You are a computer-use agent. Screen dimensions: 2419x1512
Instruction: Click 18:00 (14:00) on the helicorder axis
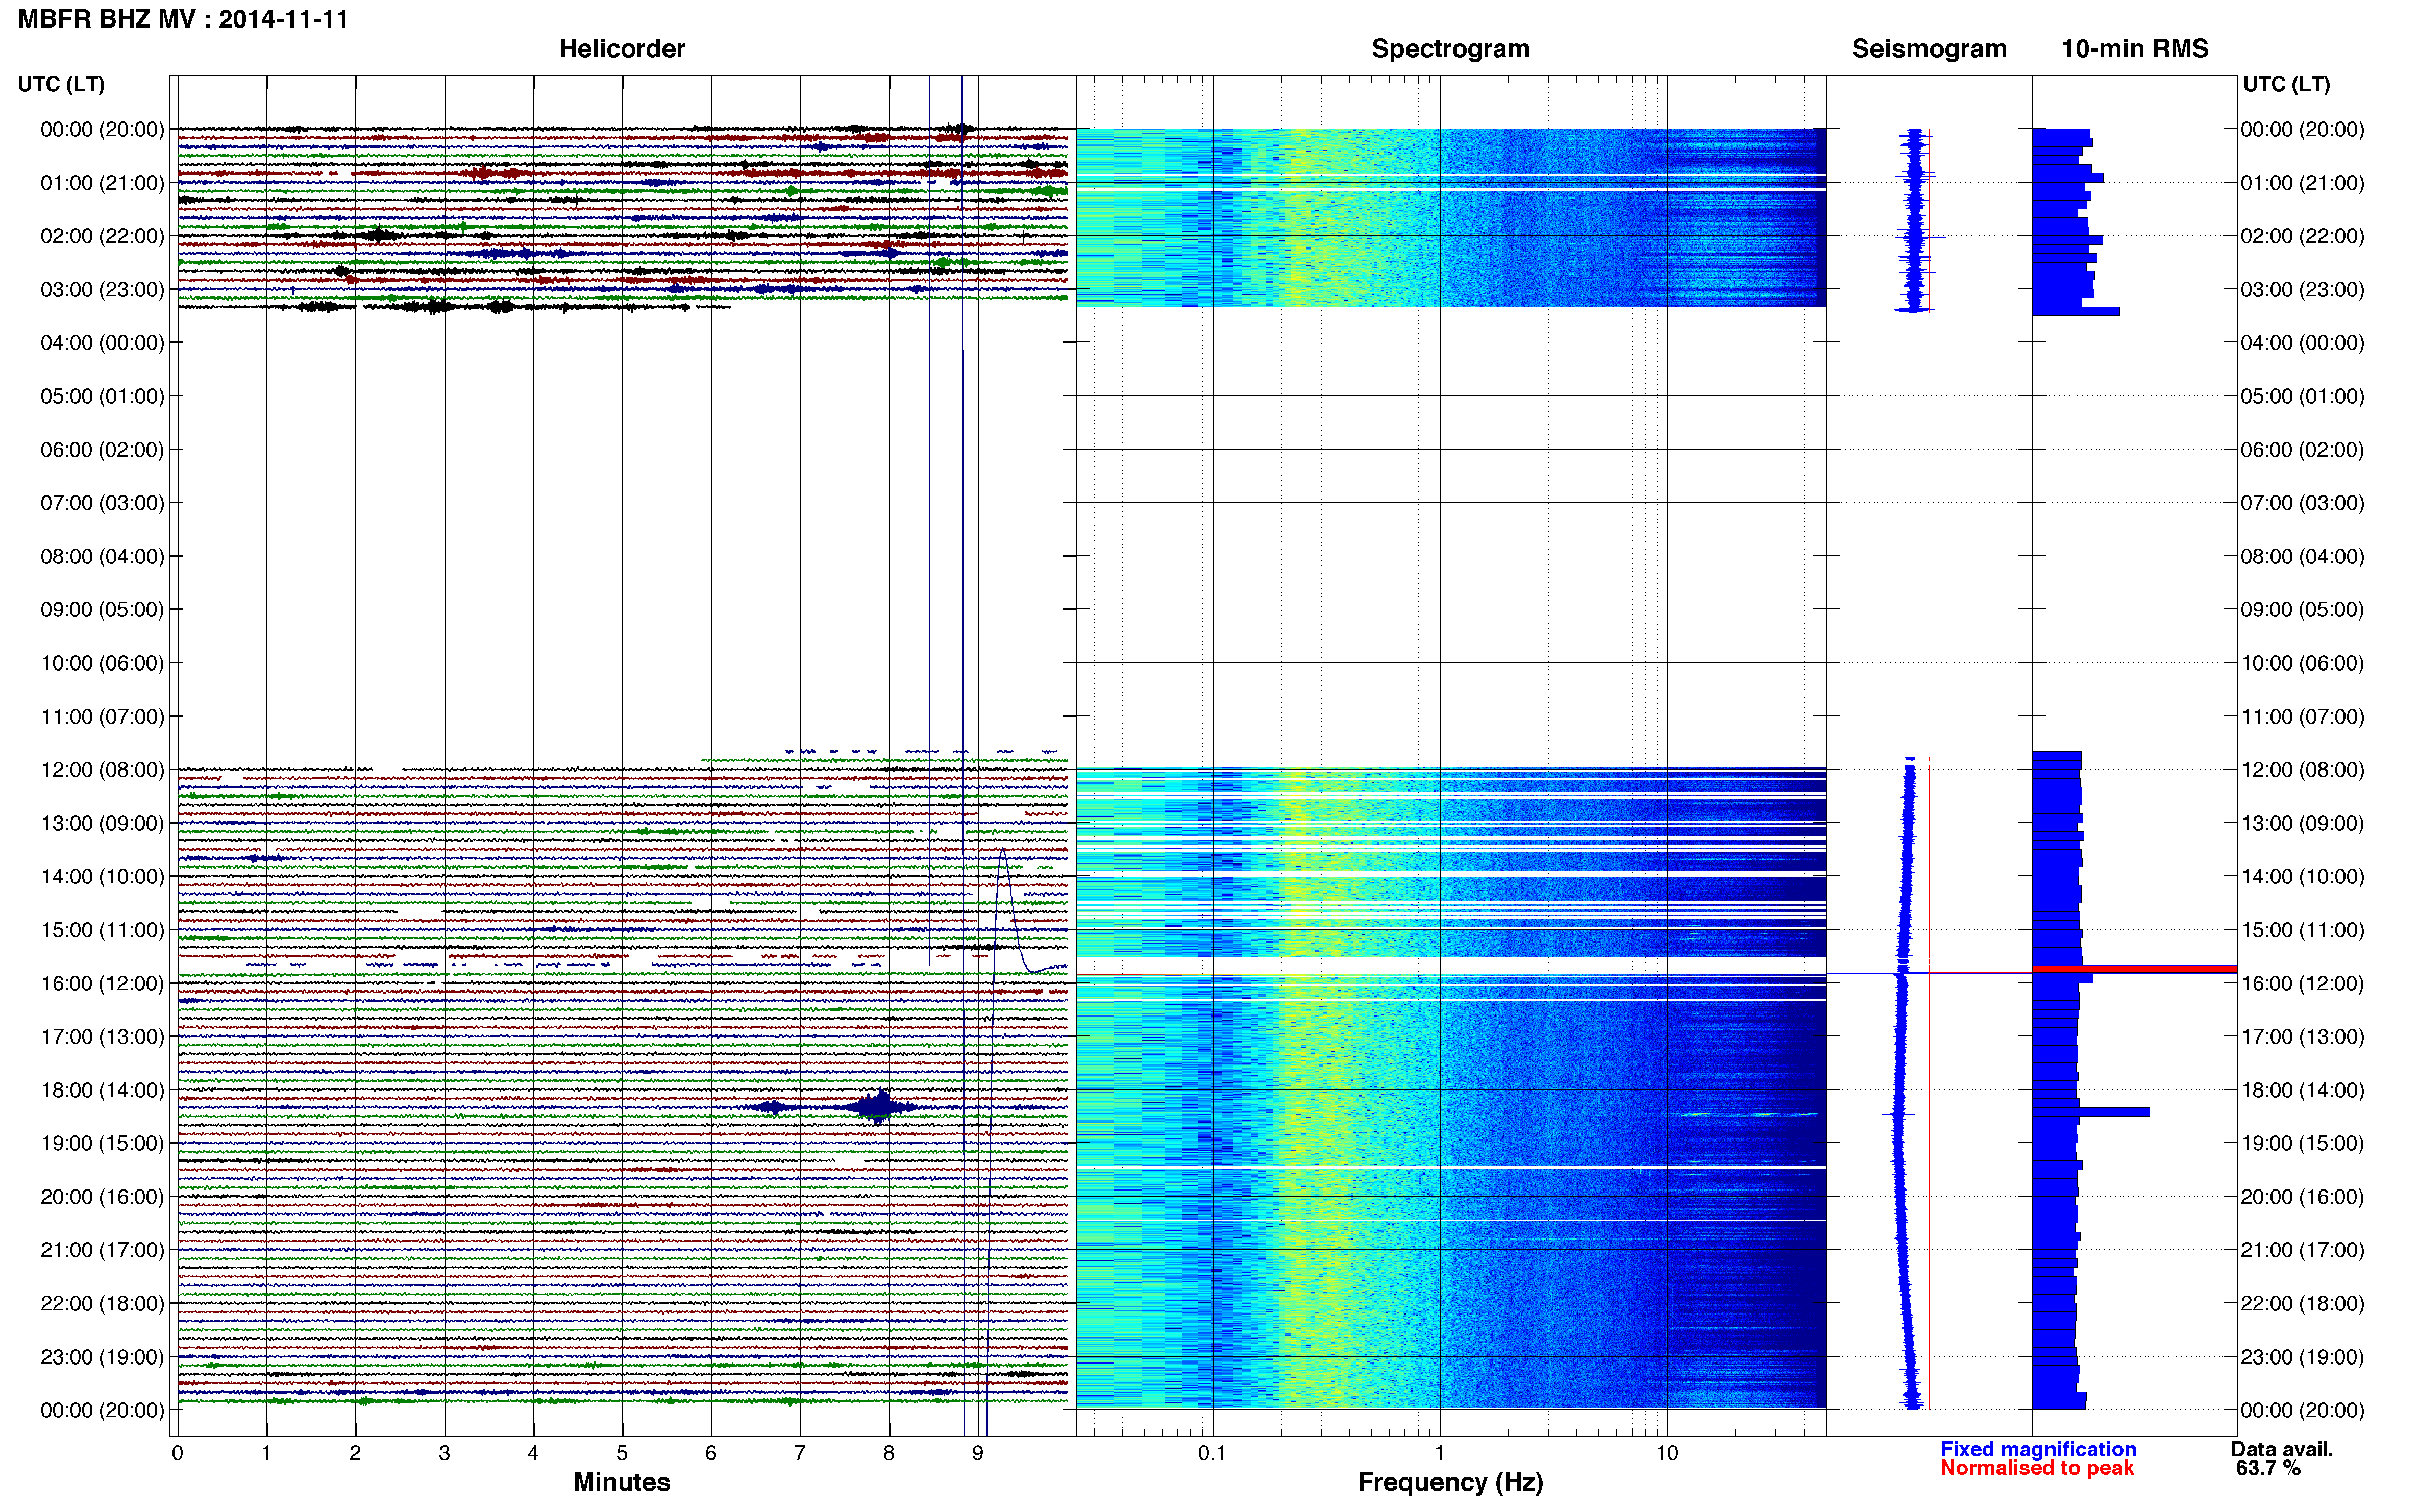point(102,1090)
